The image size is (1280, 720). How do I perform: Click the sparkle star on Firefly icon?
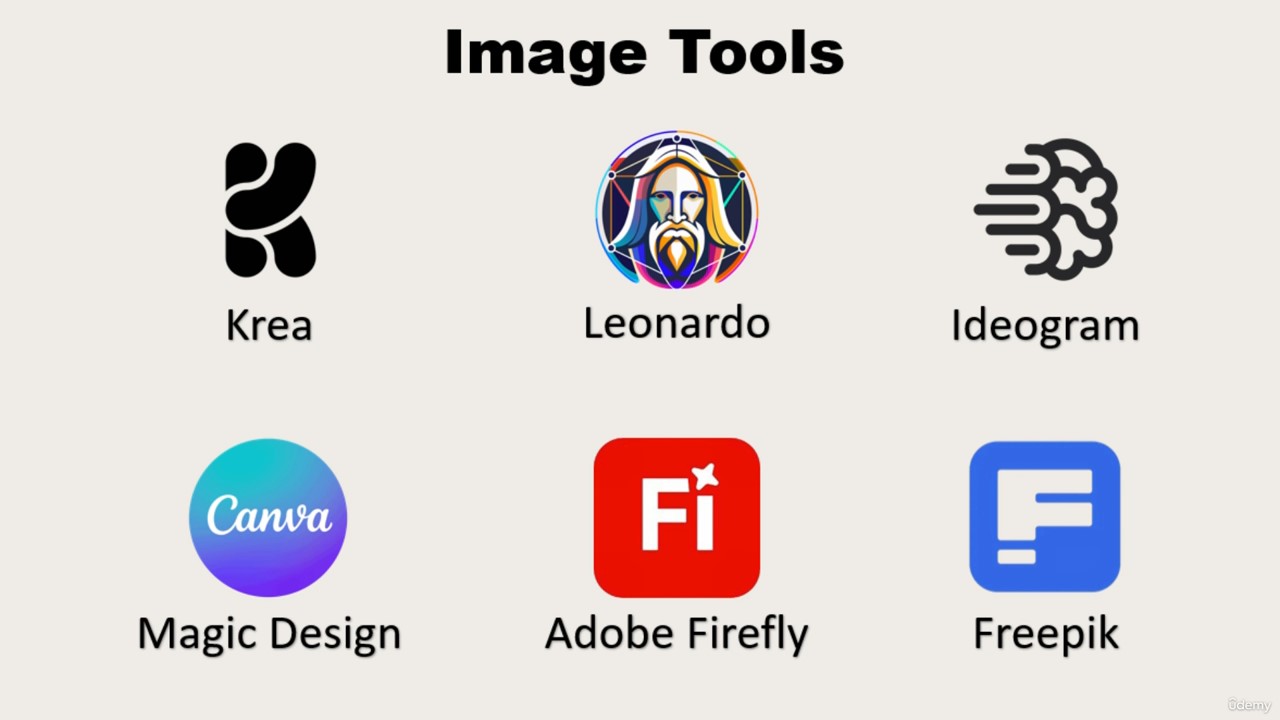coord(705,477)
